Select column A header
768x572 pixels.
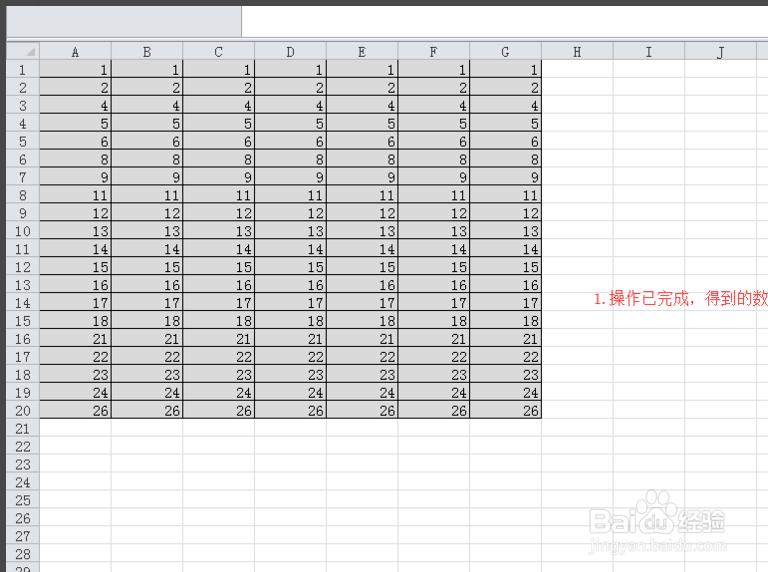pyautogui.click(x=75, y=51)
